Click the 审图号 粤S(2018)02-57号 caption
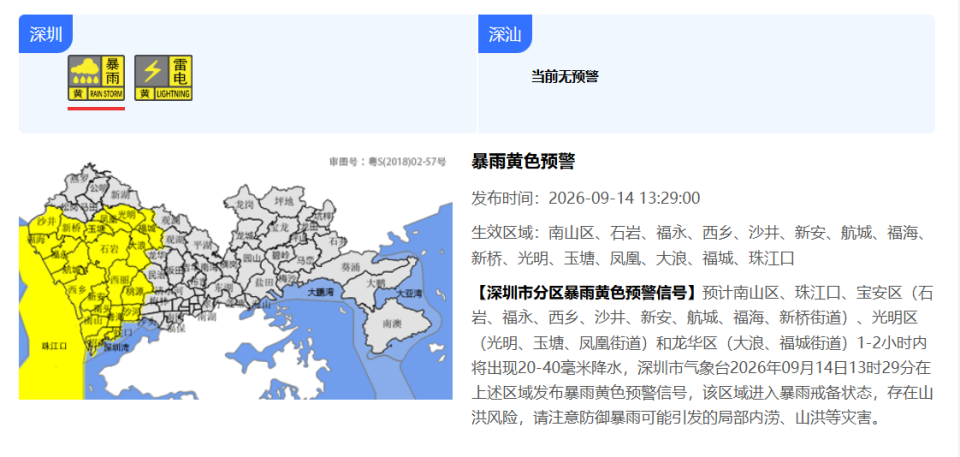 388,162
